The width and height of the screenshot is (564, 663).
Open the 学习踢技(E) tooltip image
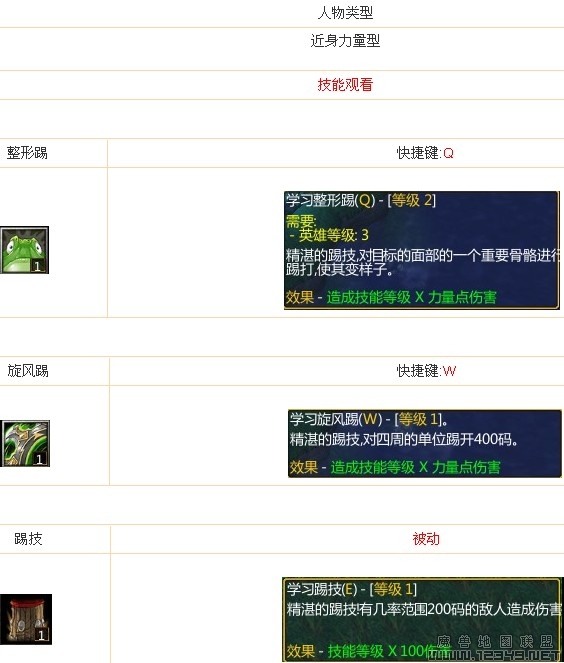[423, 619]
